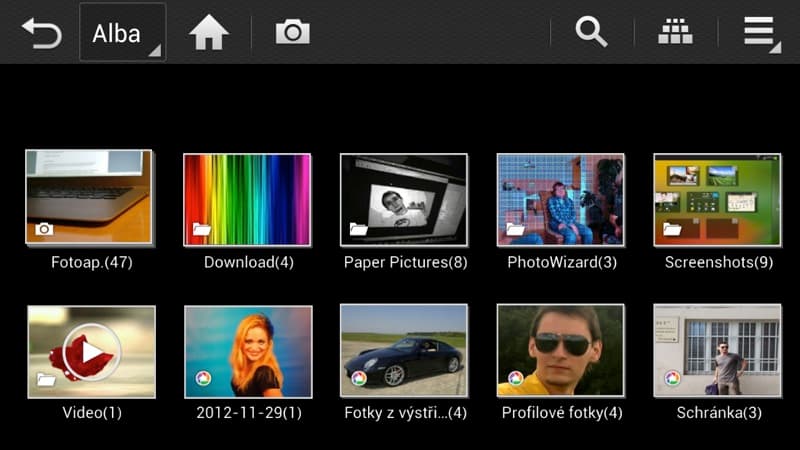
Task: Open the 2012-11-29 album thumbnail
Action: [248, 352]
